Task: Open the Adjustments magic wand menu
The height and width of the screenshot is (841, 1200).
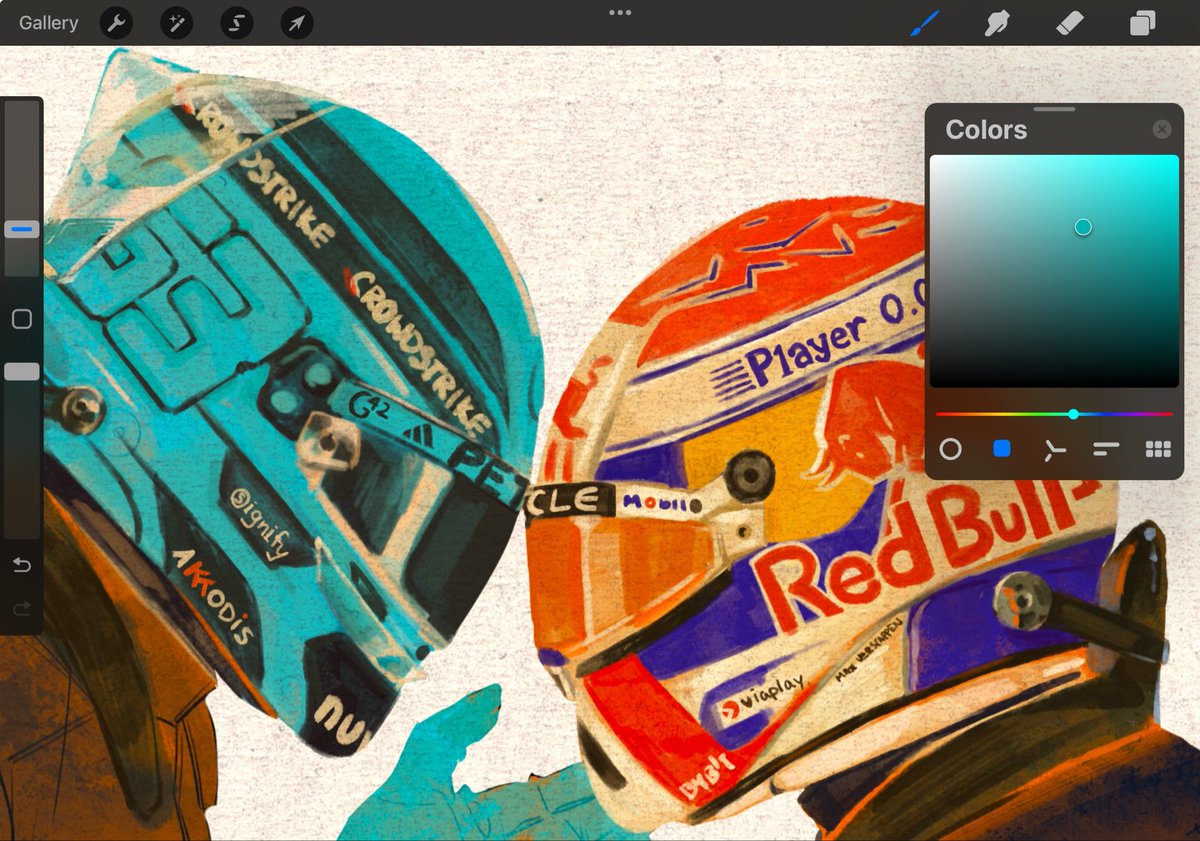Action: tap(177, 23)
